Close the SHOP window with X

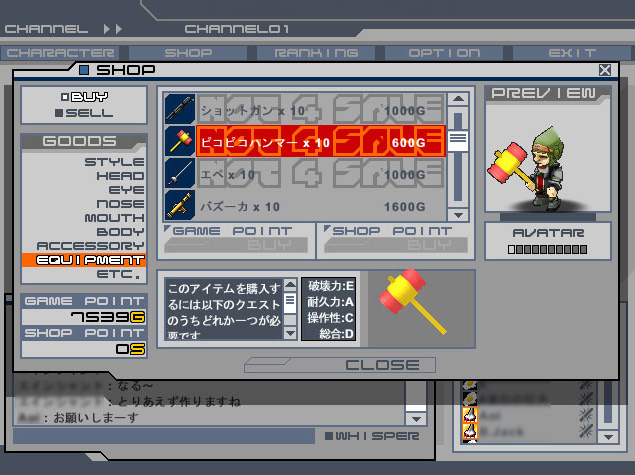click(605, 70)
